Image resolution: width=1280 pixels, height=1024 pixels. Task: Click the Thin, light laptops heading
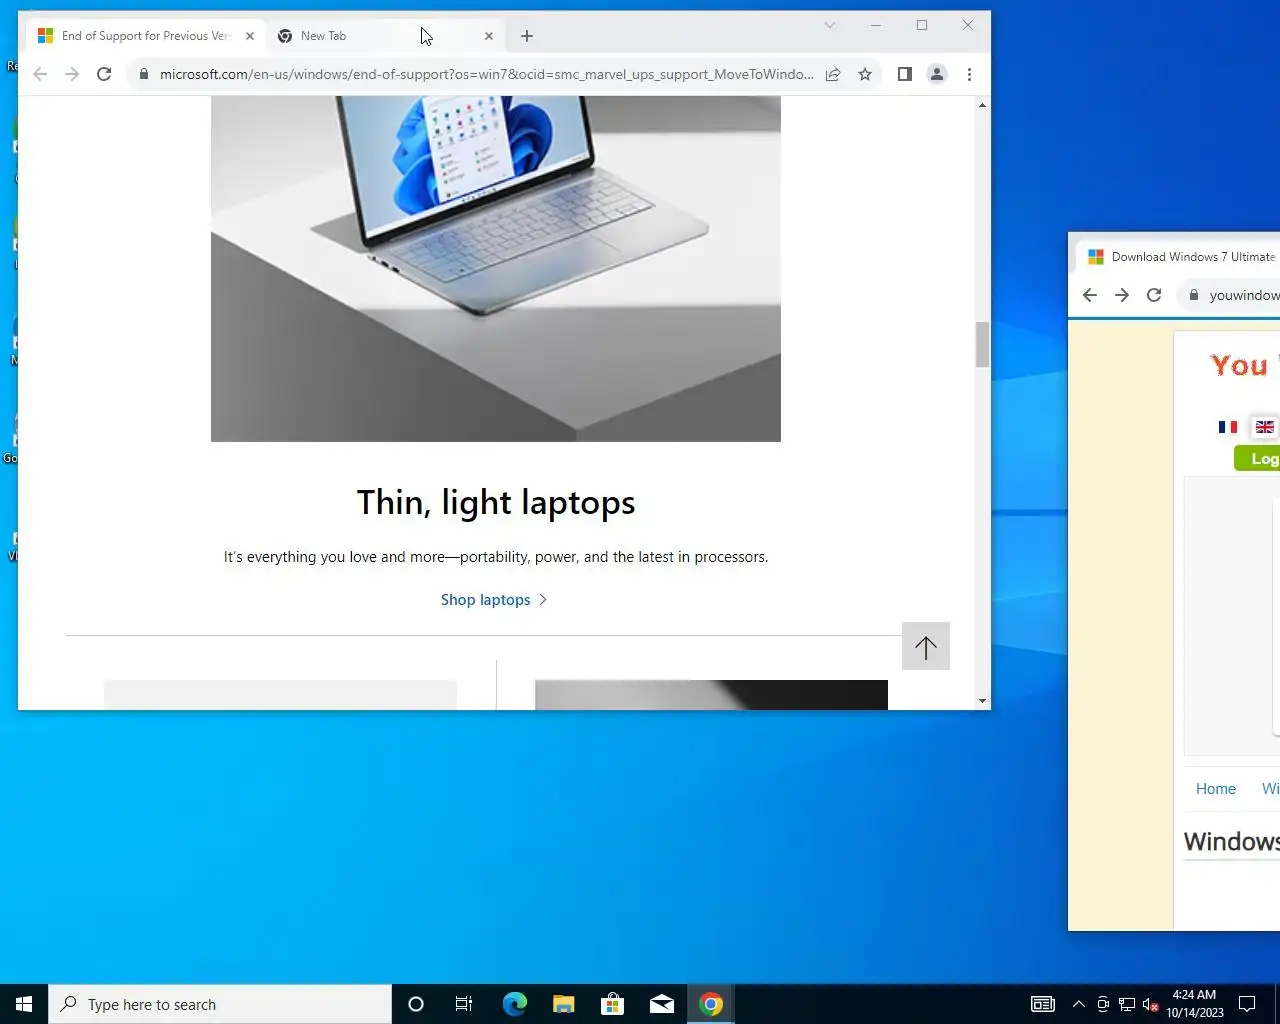point(496,502)
